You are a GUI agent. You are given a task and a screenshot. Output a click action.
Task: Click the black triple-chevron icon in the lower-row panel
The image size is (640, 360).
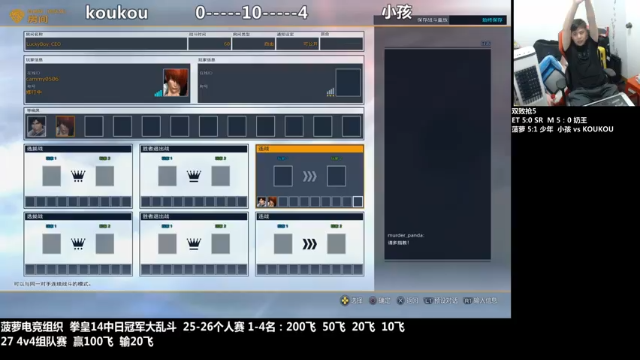(x=309, y=244)
